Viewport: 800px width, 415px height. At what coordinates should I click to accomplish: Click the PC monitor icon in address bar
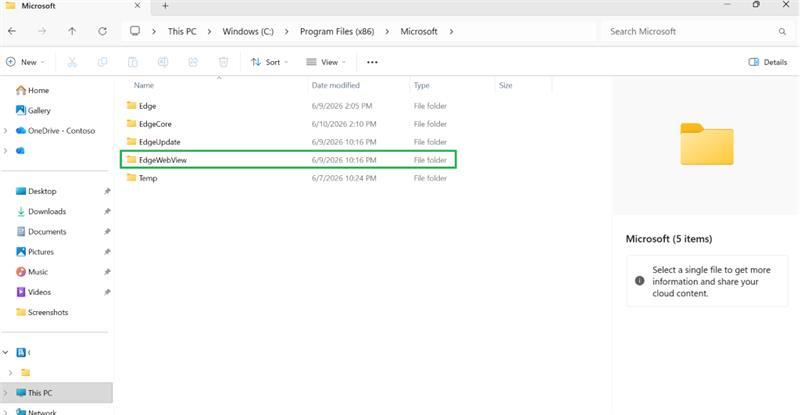pyautogui.click(x=135, y=31)
